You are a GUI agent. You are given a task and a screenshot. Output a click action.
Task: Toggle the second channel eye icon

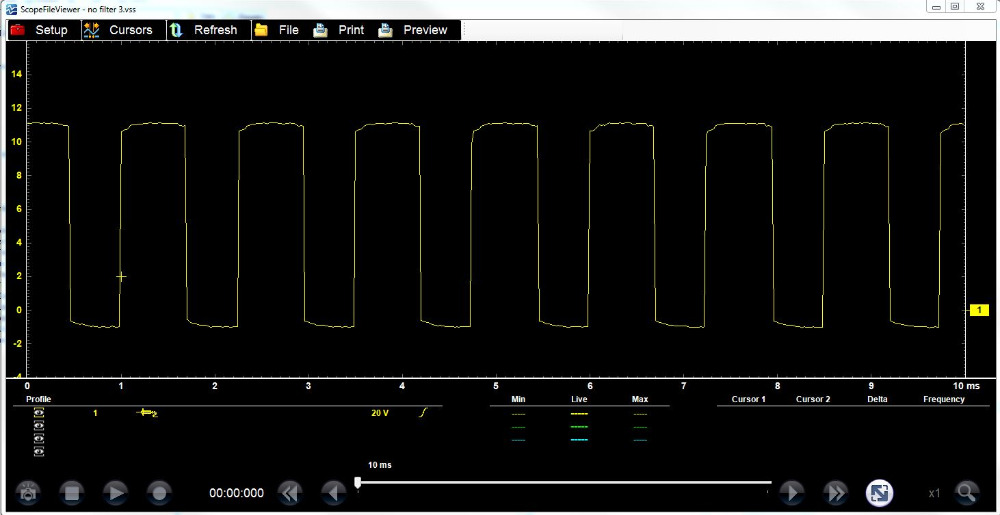tap(39, 426)
